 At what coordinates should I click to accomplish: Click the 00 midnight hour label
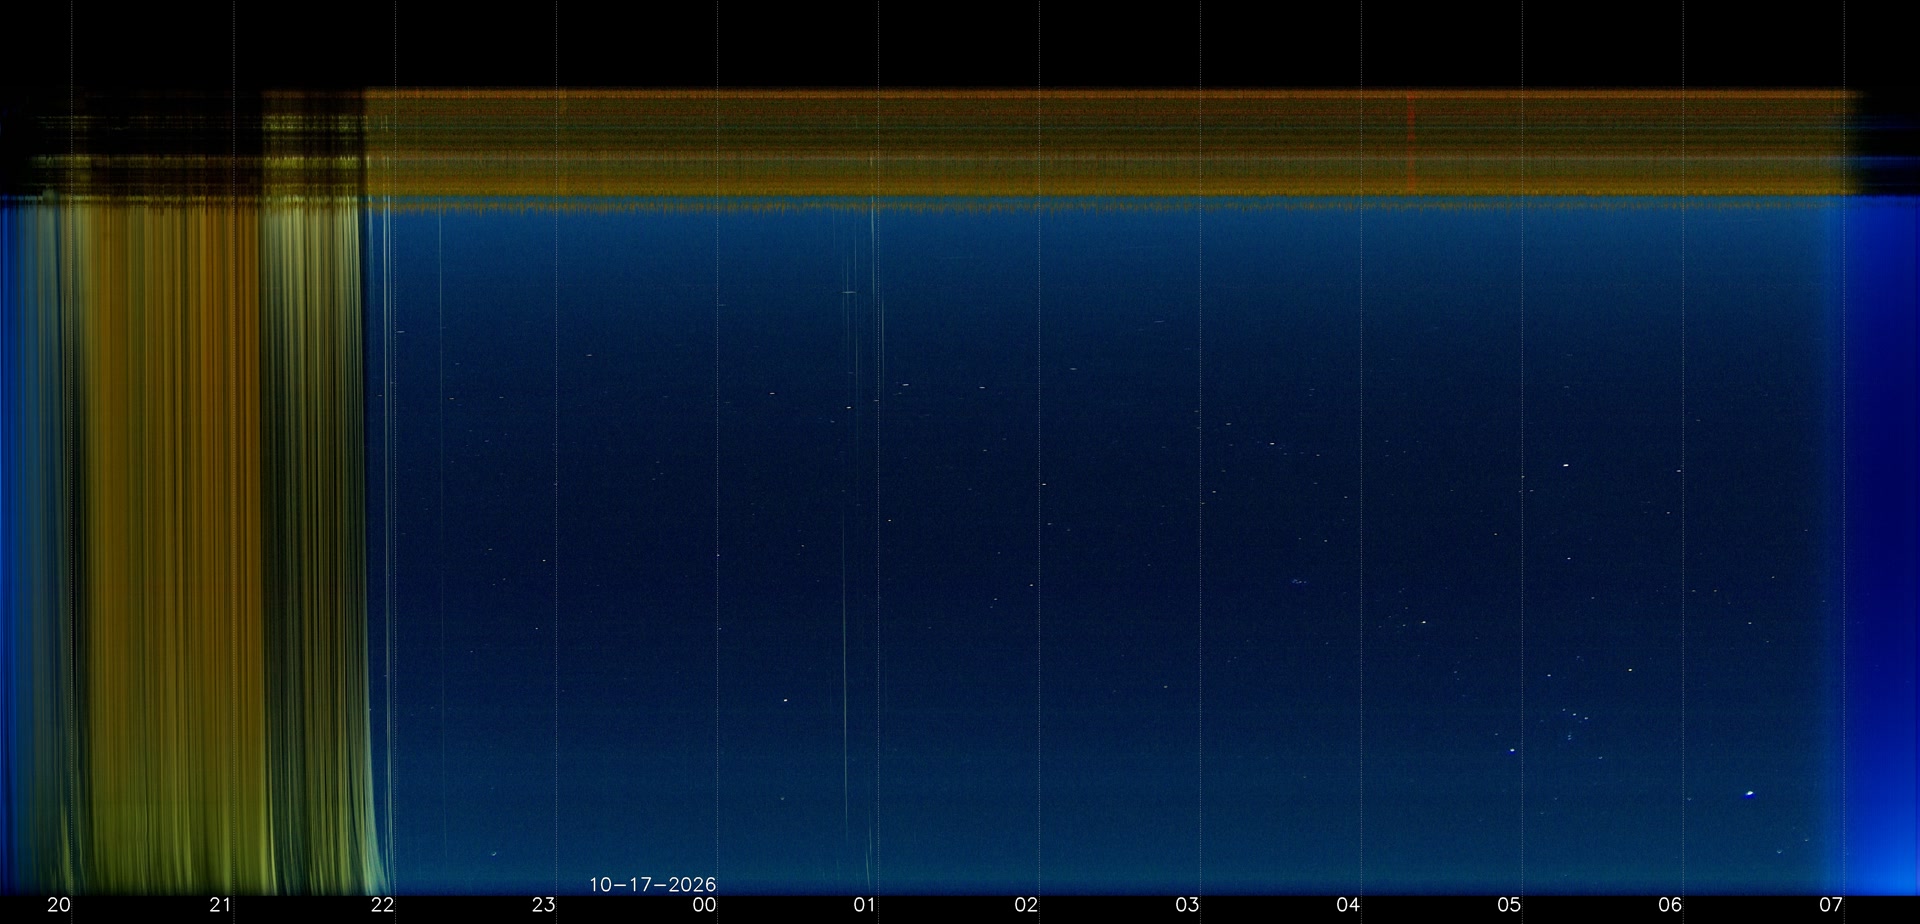tap(704, 905)
